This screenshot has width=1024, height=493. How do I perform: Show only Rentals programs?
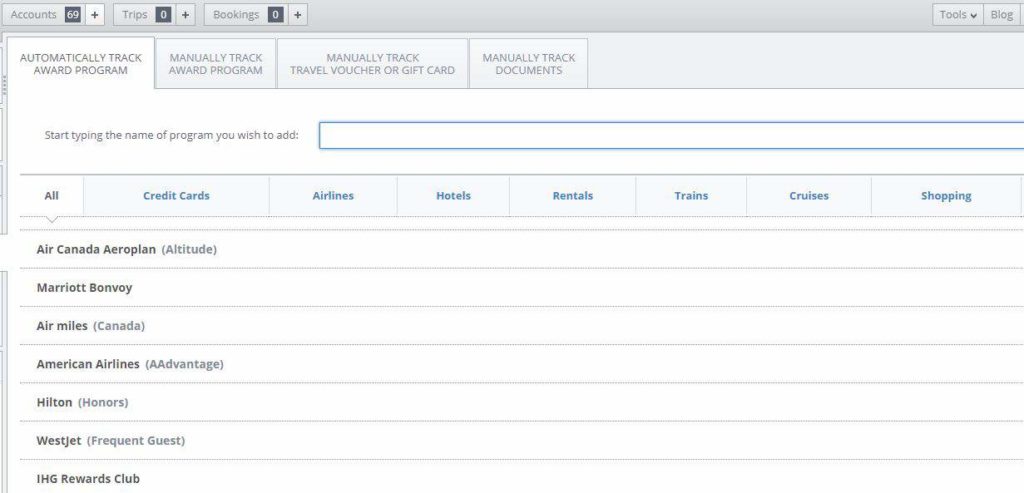point(572,196)
